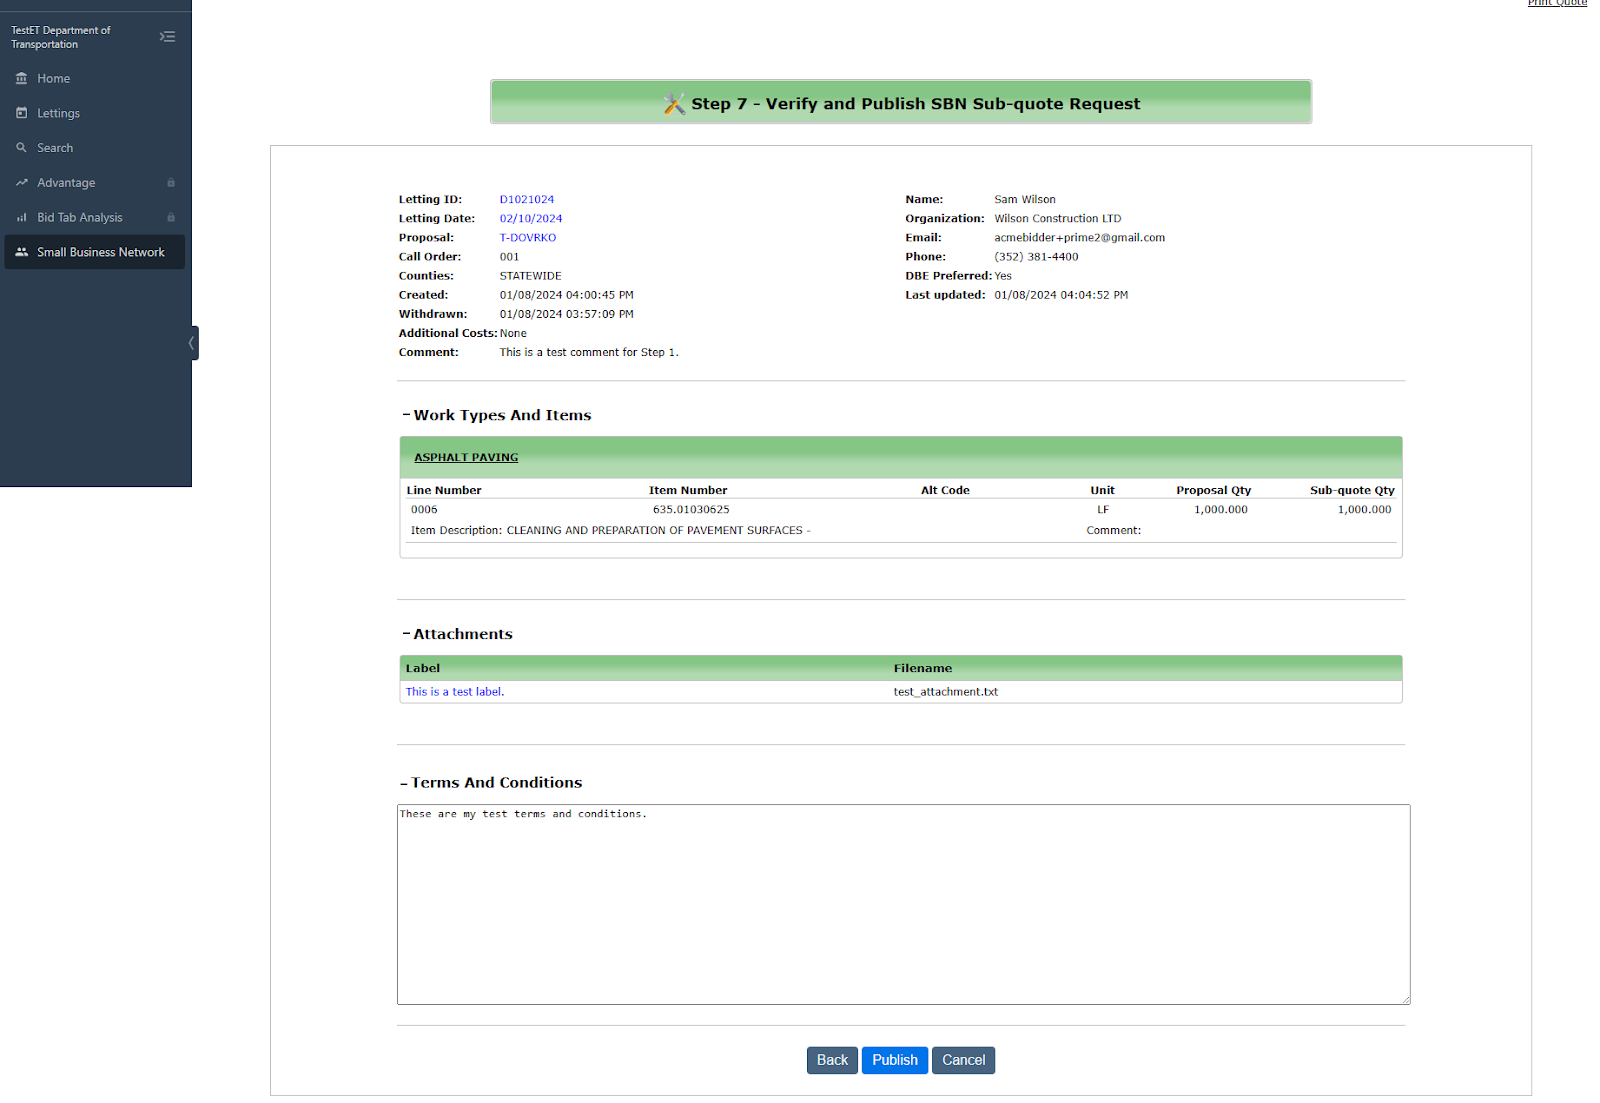Toggle the sidebar menu collapse icon
This screenshot has width=1600, height=1103.
[167, 37]
